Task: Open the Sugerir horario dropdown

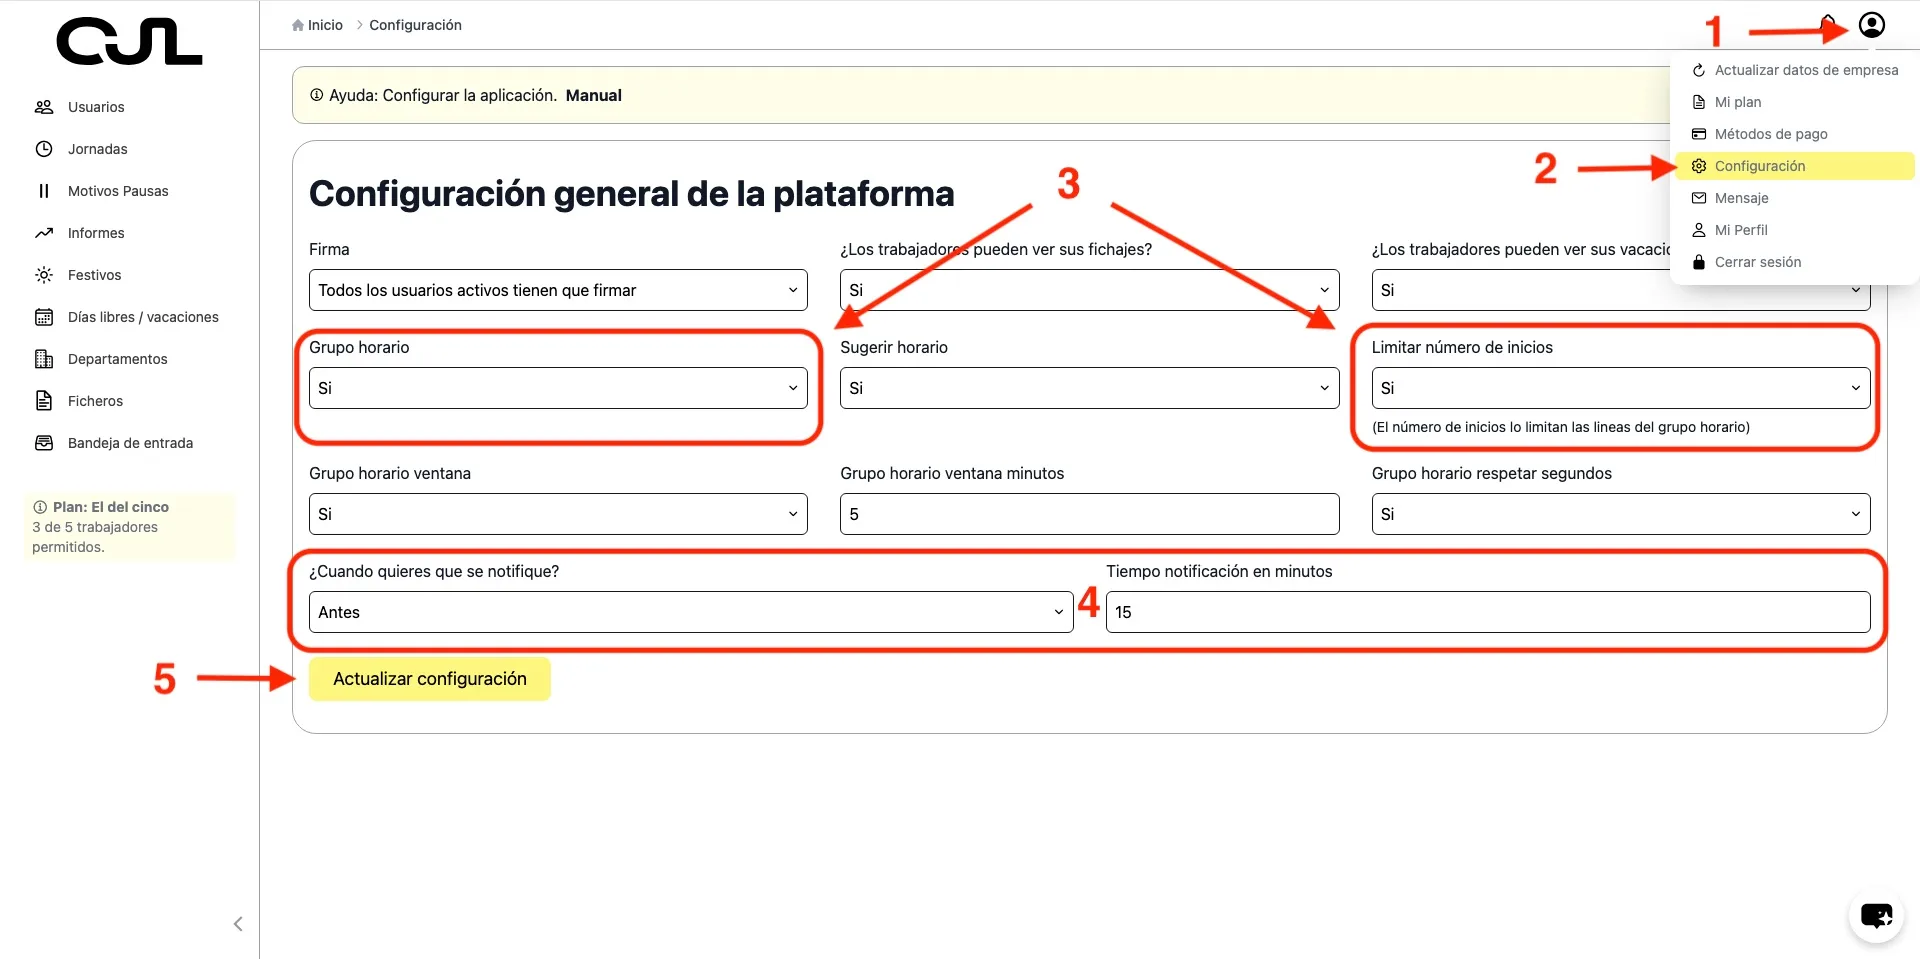Action: click(1089, 388)
